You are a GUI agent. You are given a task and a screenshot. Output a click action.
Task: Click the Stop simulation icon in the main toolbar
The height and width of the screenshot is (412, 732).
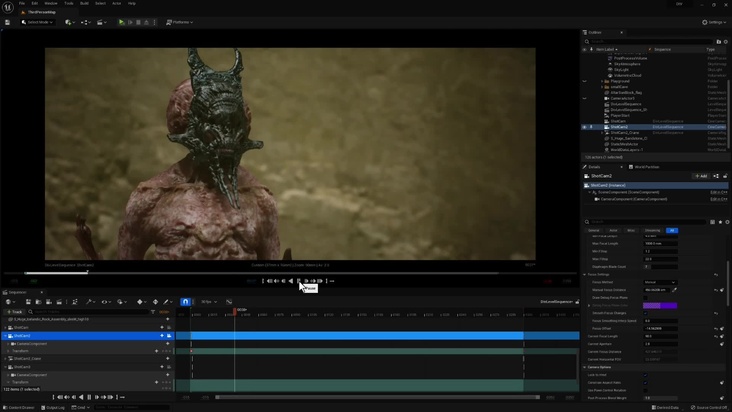point(138,22)
